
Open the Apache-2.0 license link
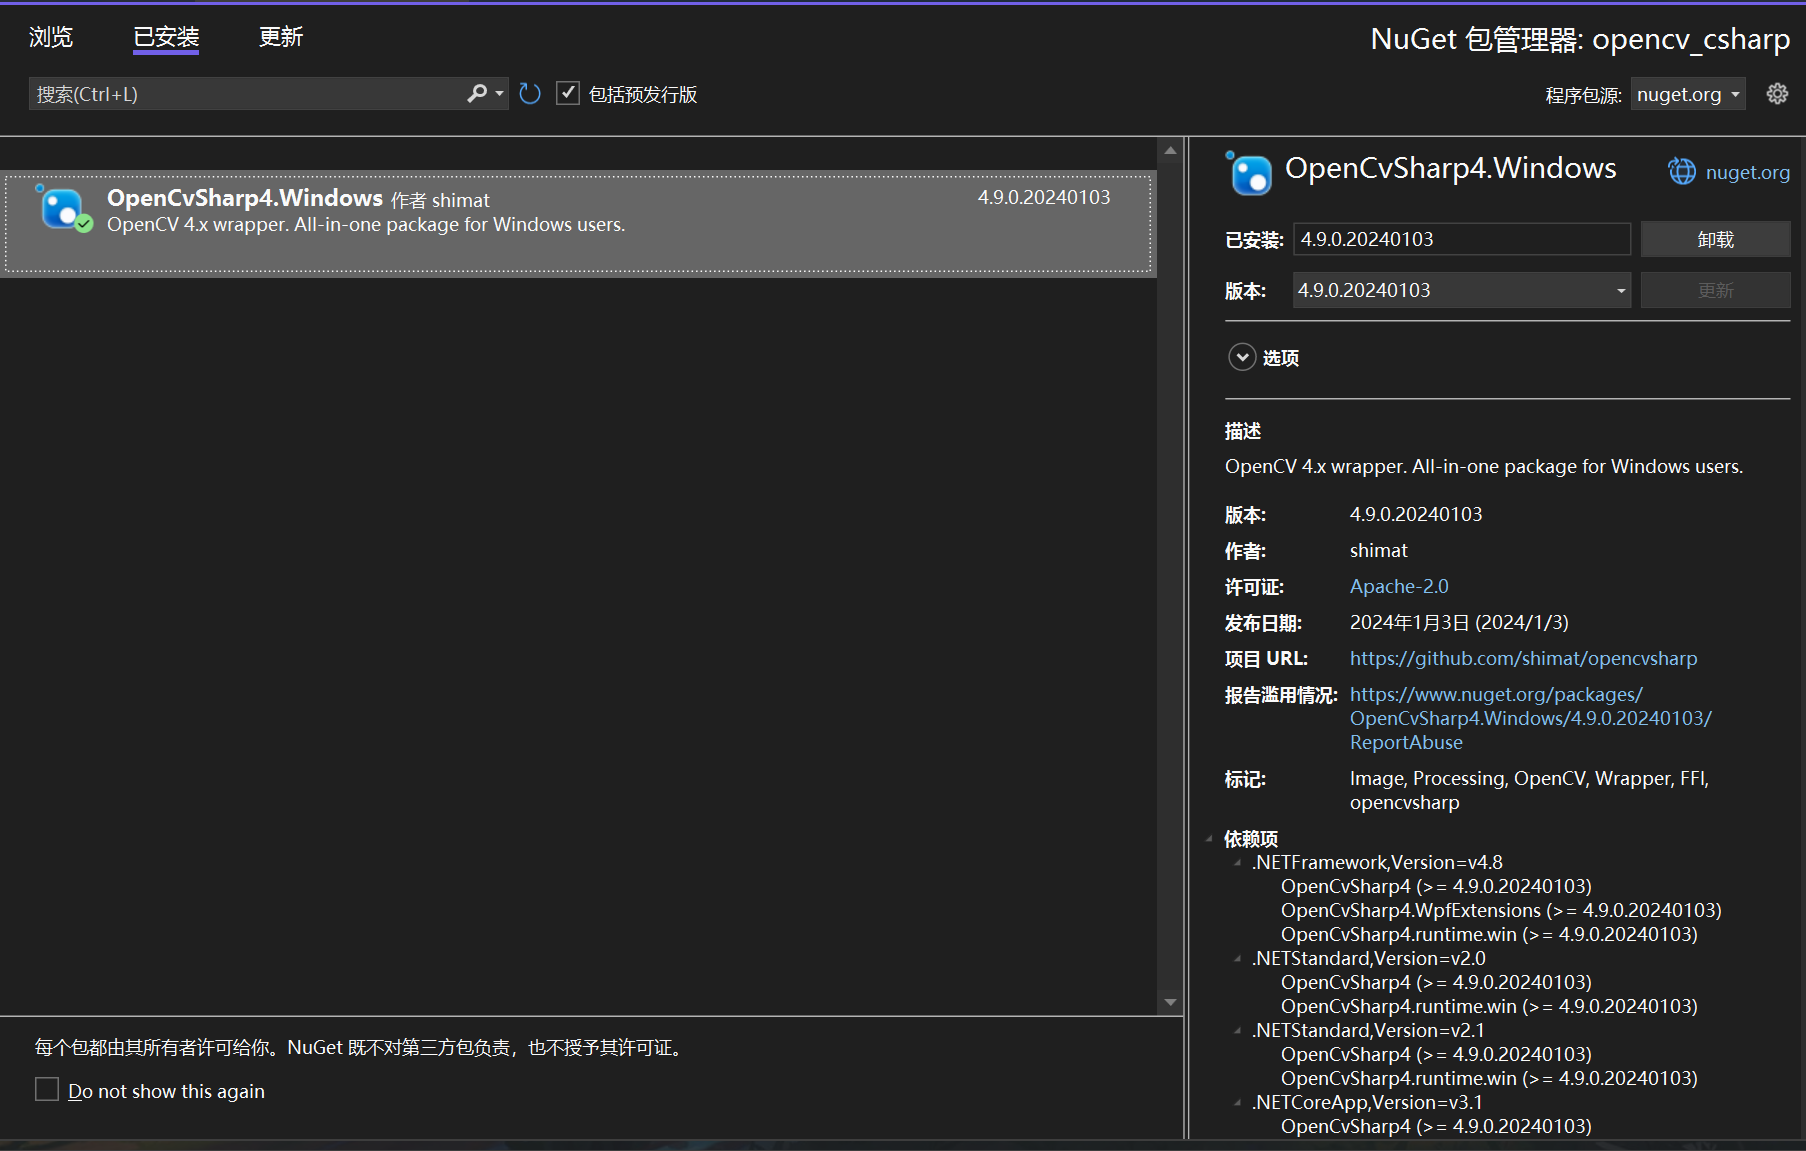click(x=1398, y=586)
